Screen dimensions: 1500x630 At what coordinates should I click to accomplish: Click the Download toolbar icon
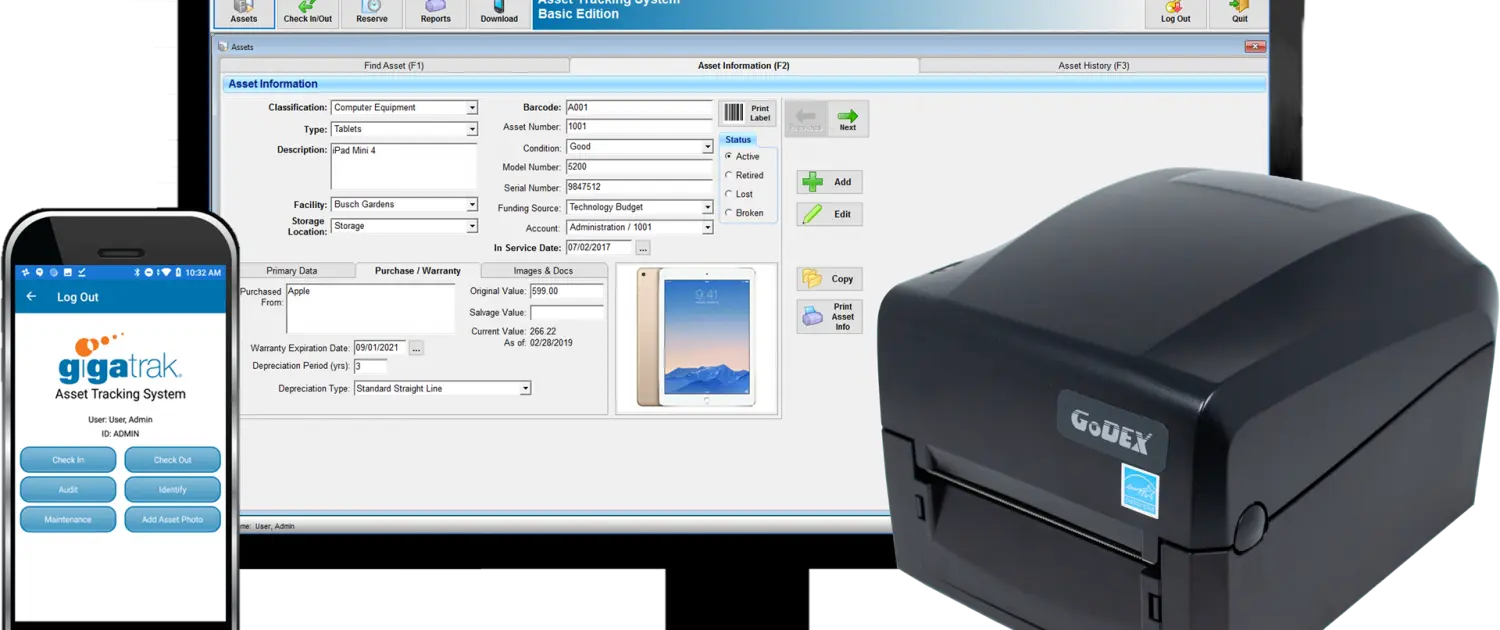499,13
